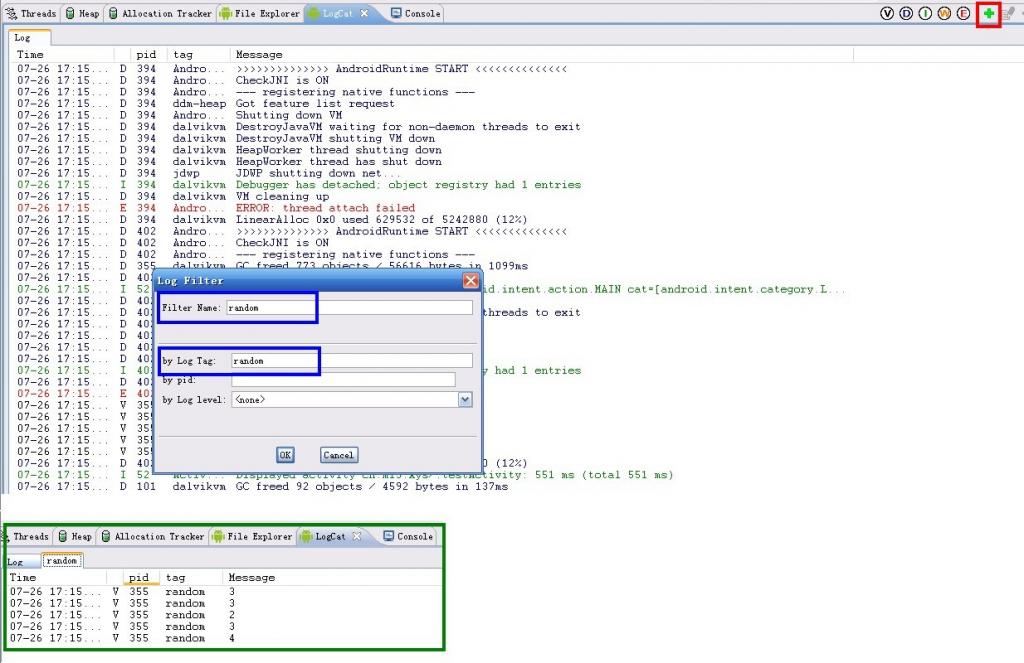Open Allocation Tracker tab in top panel

pos(160,14)
